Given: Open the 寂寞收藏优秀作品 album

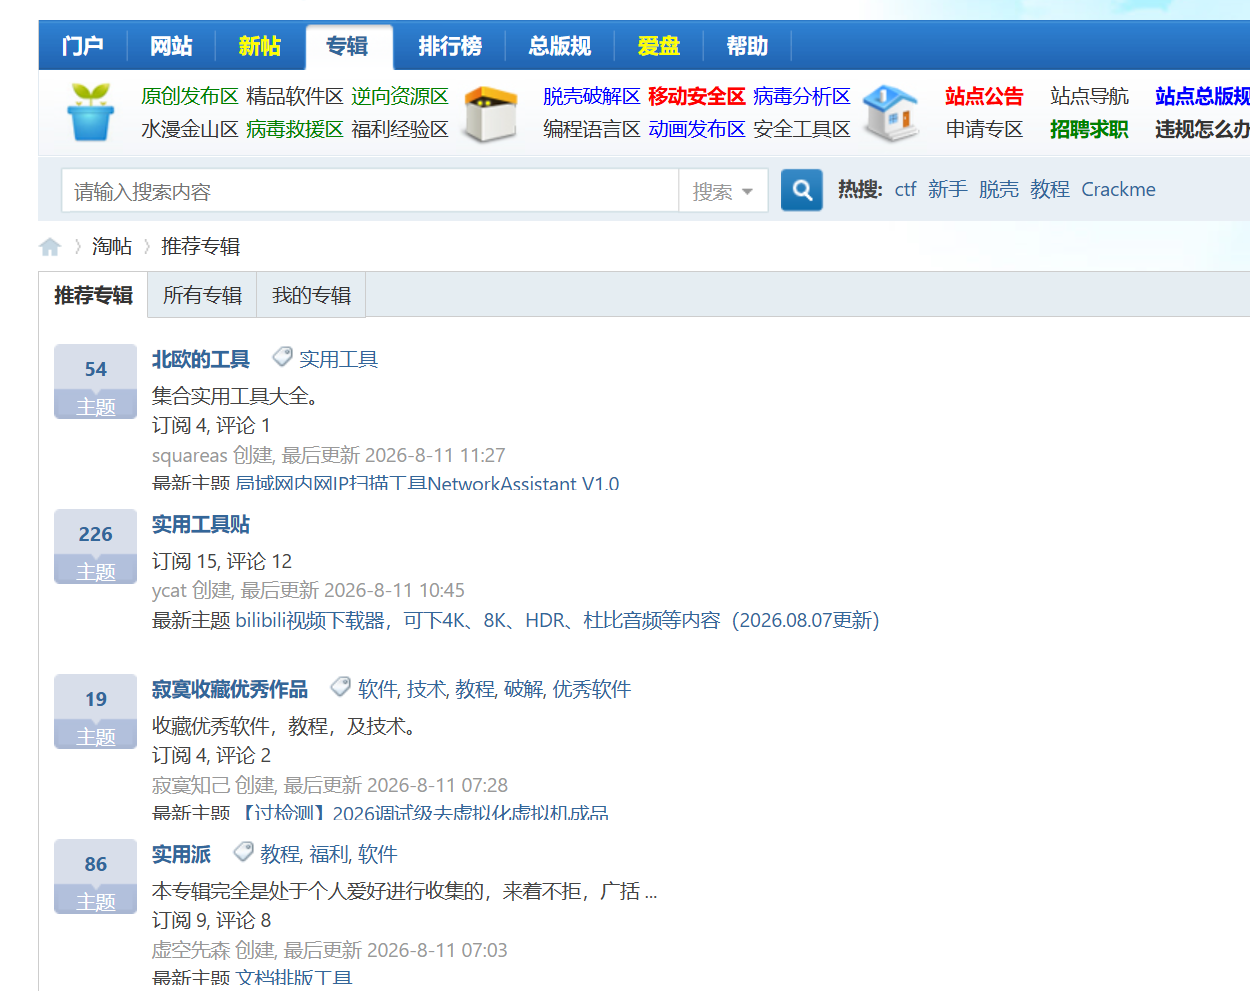Looking at the screenshot, I should (x=230, y=689).
